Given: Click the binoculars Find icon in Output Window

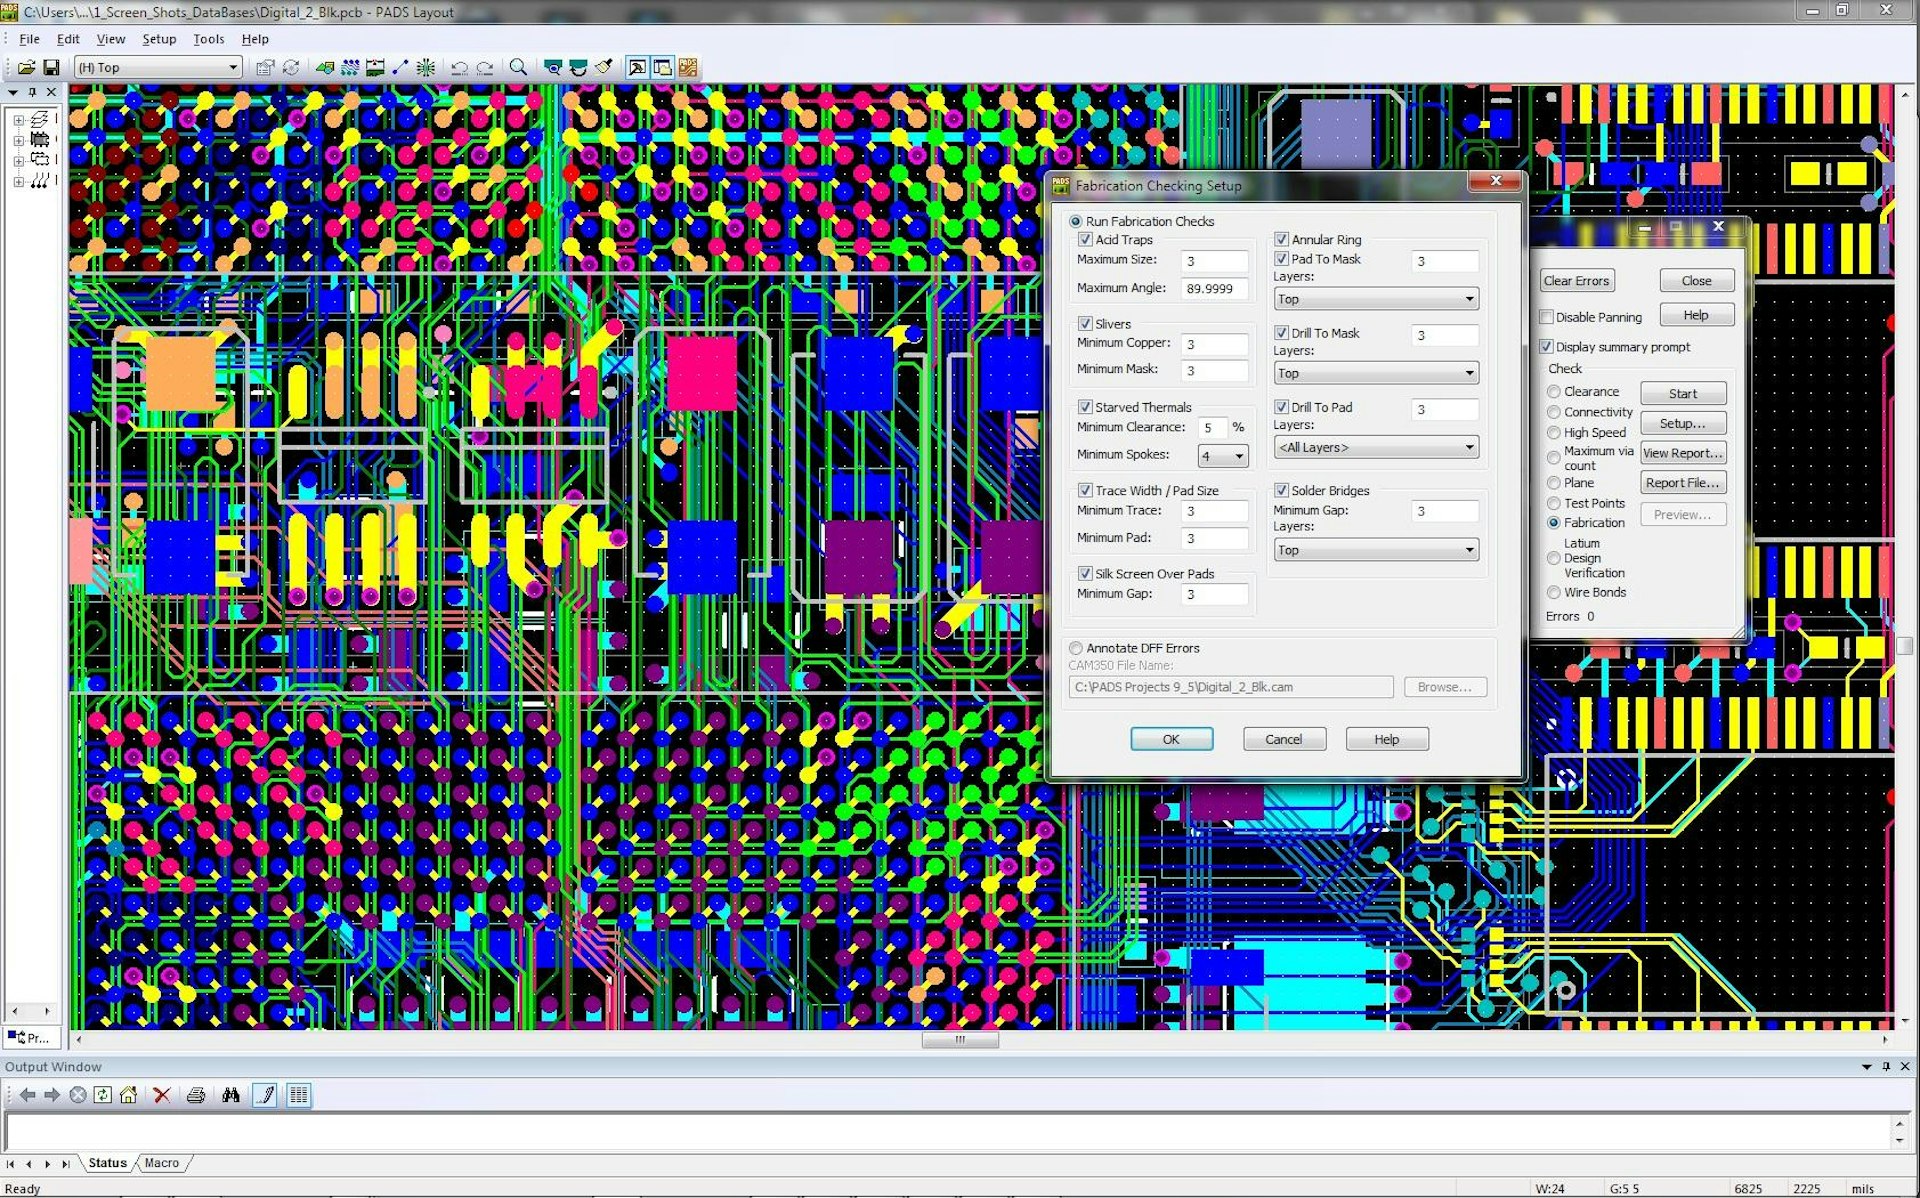Looking at the screenshot, I should (231, 1095).
